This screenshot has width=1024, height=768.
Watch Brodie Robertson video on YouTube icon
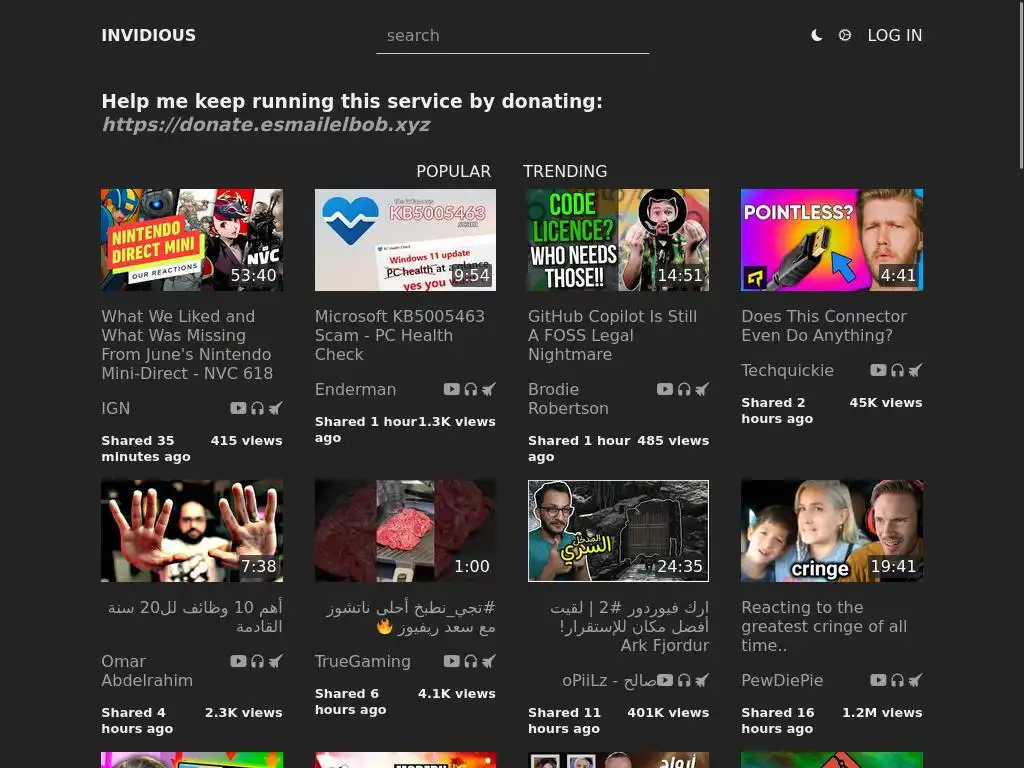click(x=665, y=389)
